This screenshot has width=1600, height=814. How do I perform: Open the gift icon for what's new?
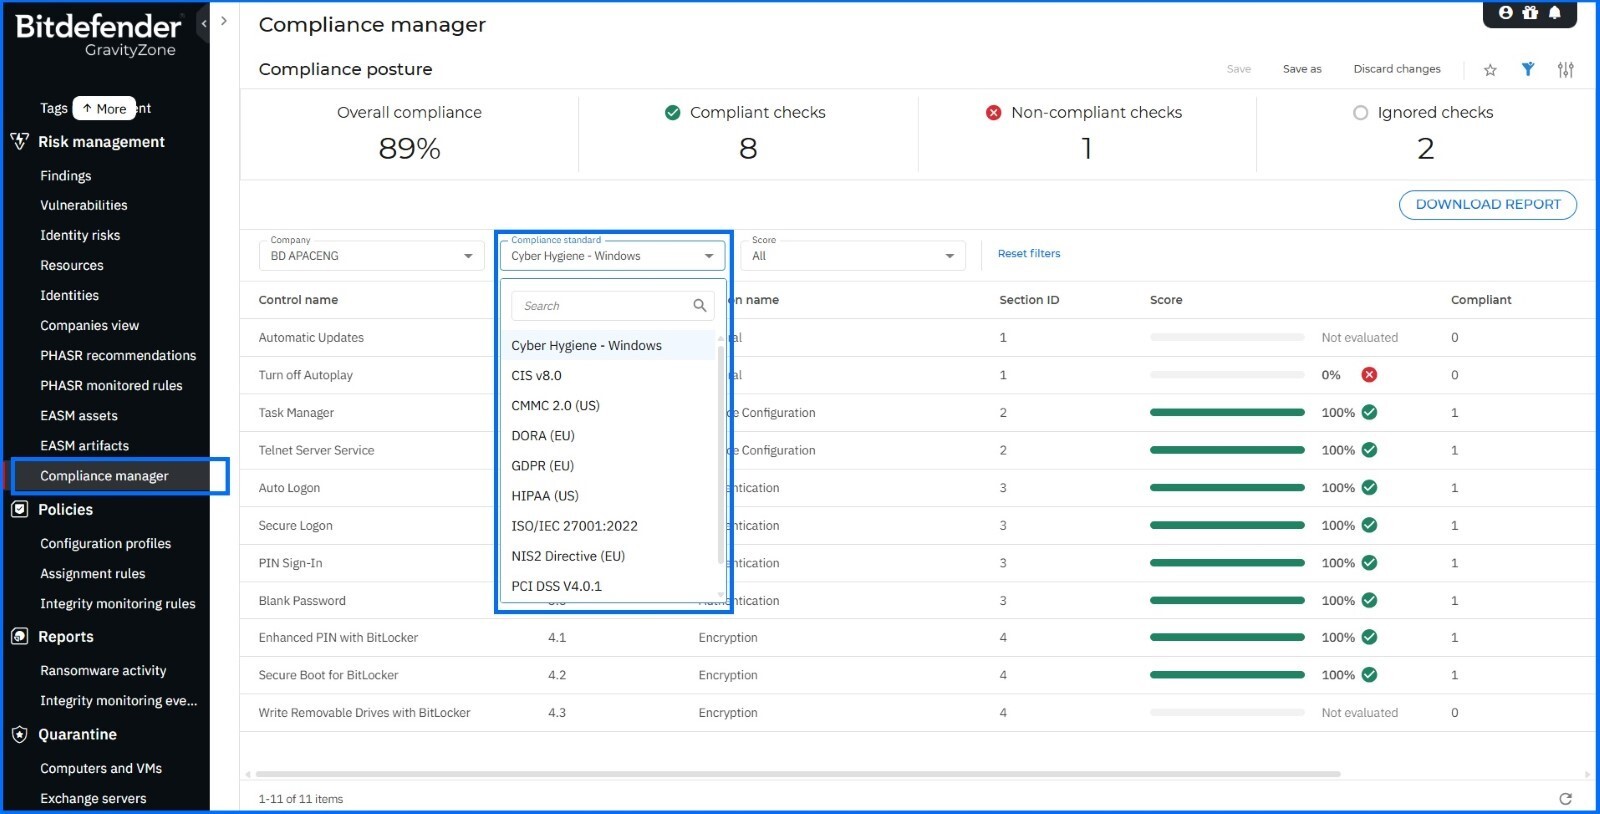pyautogui.click(x=1530, y=13)
